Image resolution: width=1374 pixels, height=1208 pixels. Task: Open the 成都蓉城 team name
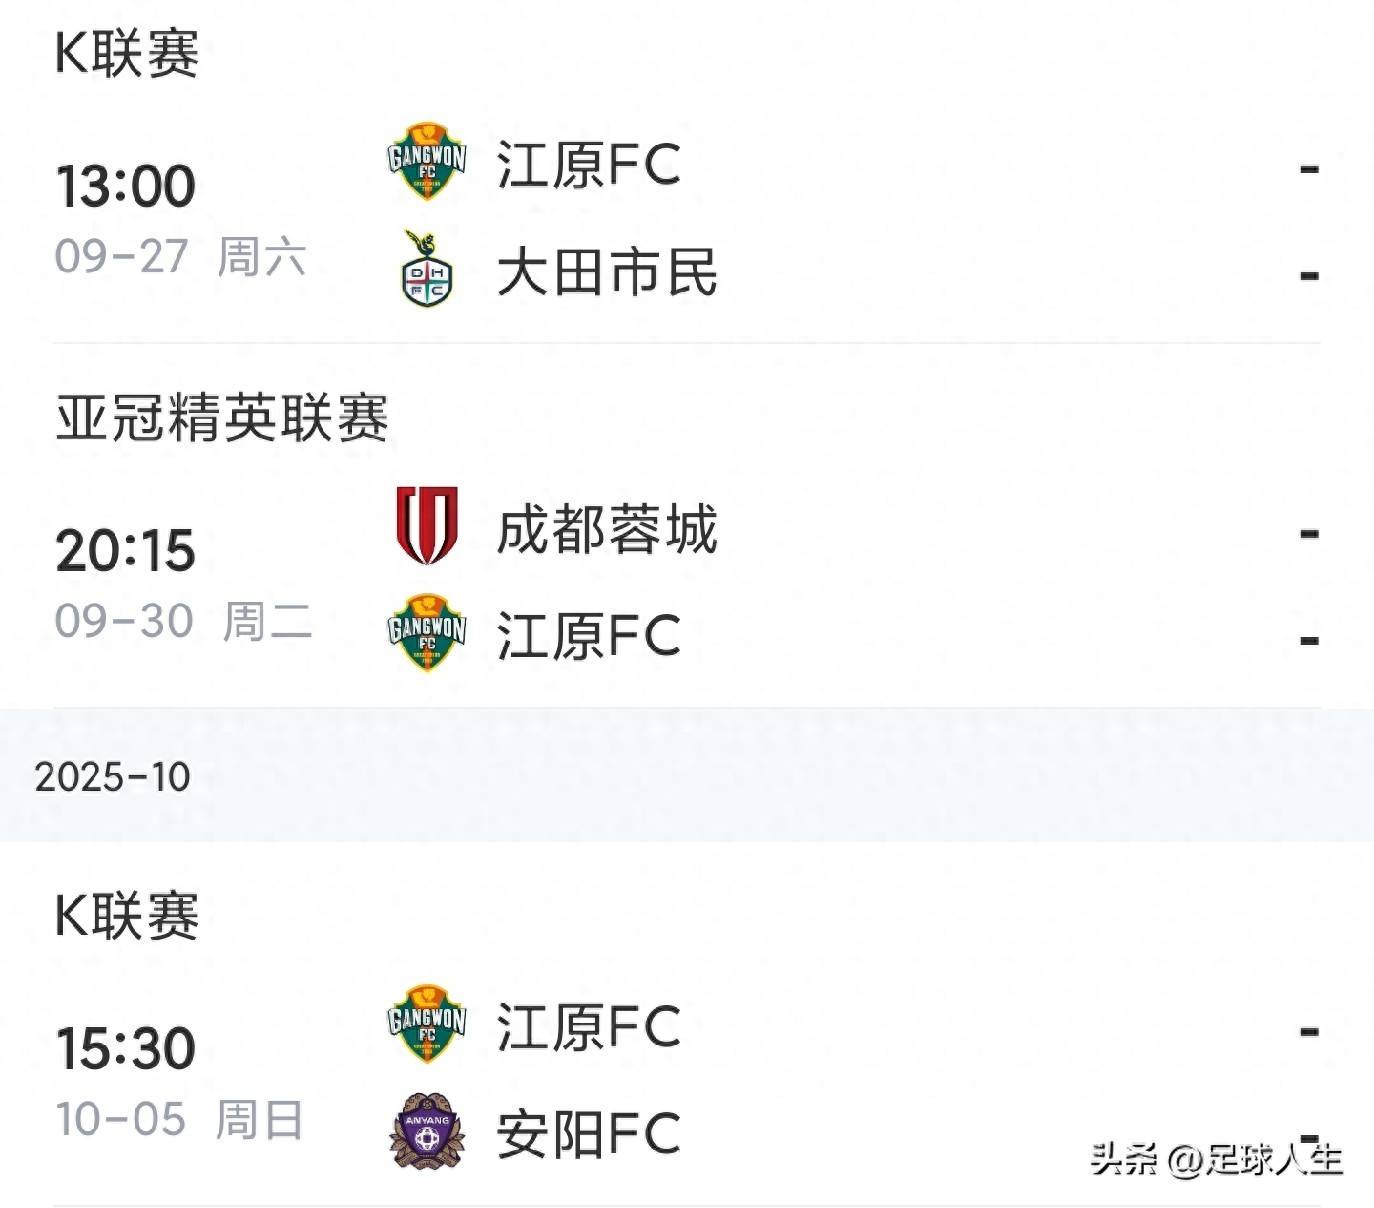click(x=607, y=529)
